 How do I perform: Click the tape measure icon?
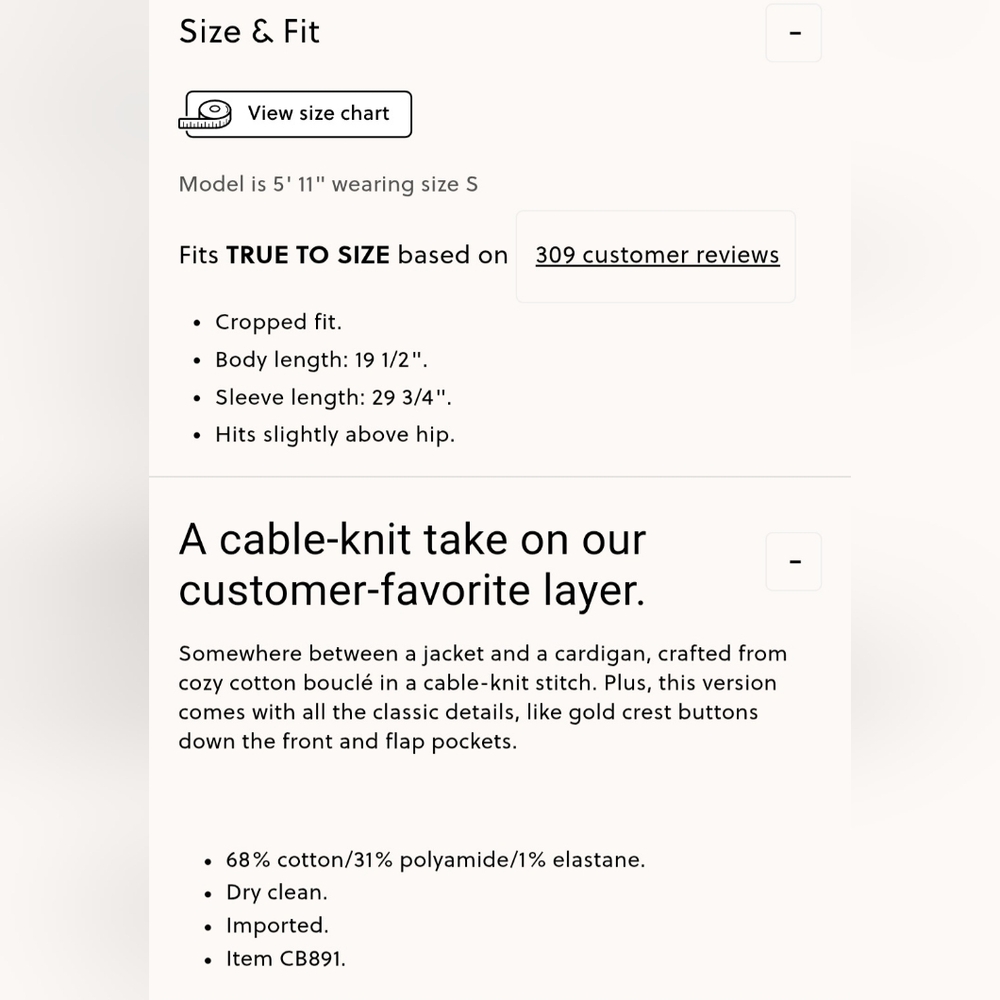[206, 114]
